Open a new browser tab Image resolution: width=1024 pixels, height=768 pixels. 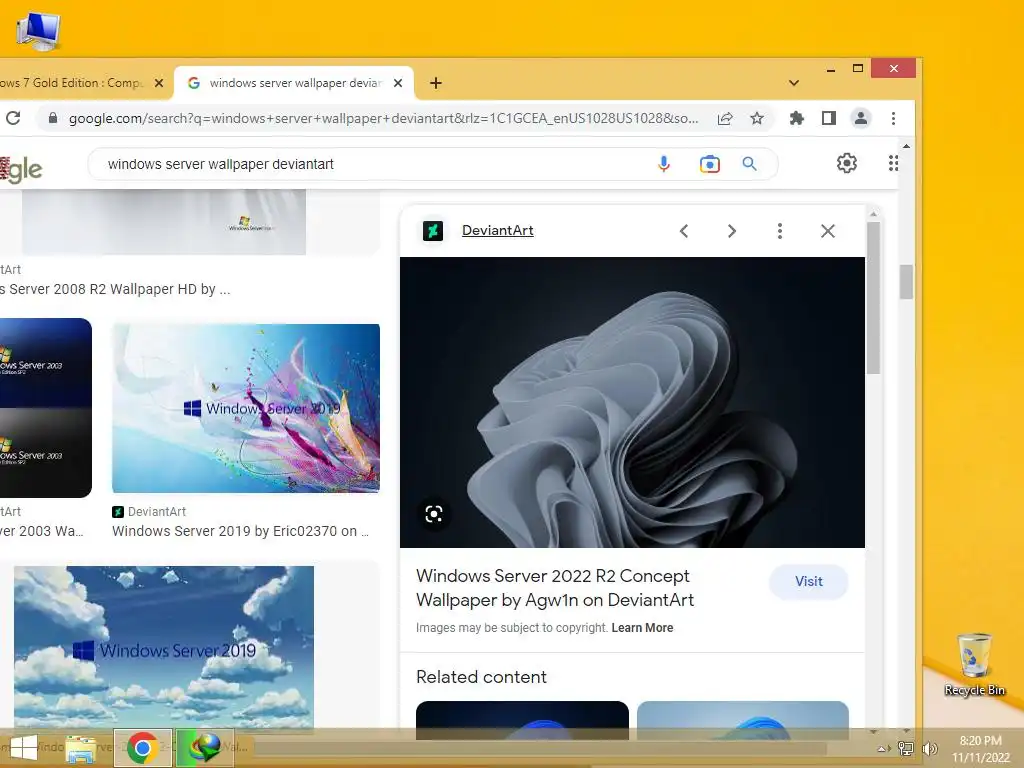tap(436, 83)
